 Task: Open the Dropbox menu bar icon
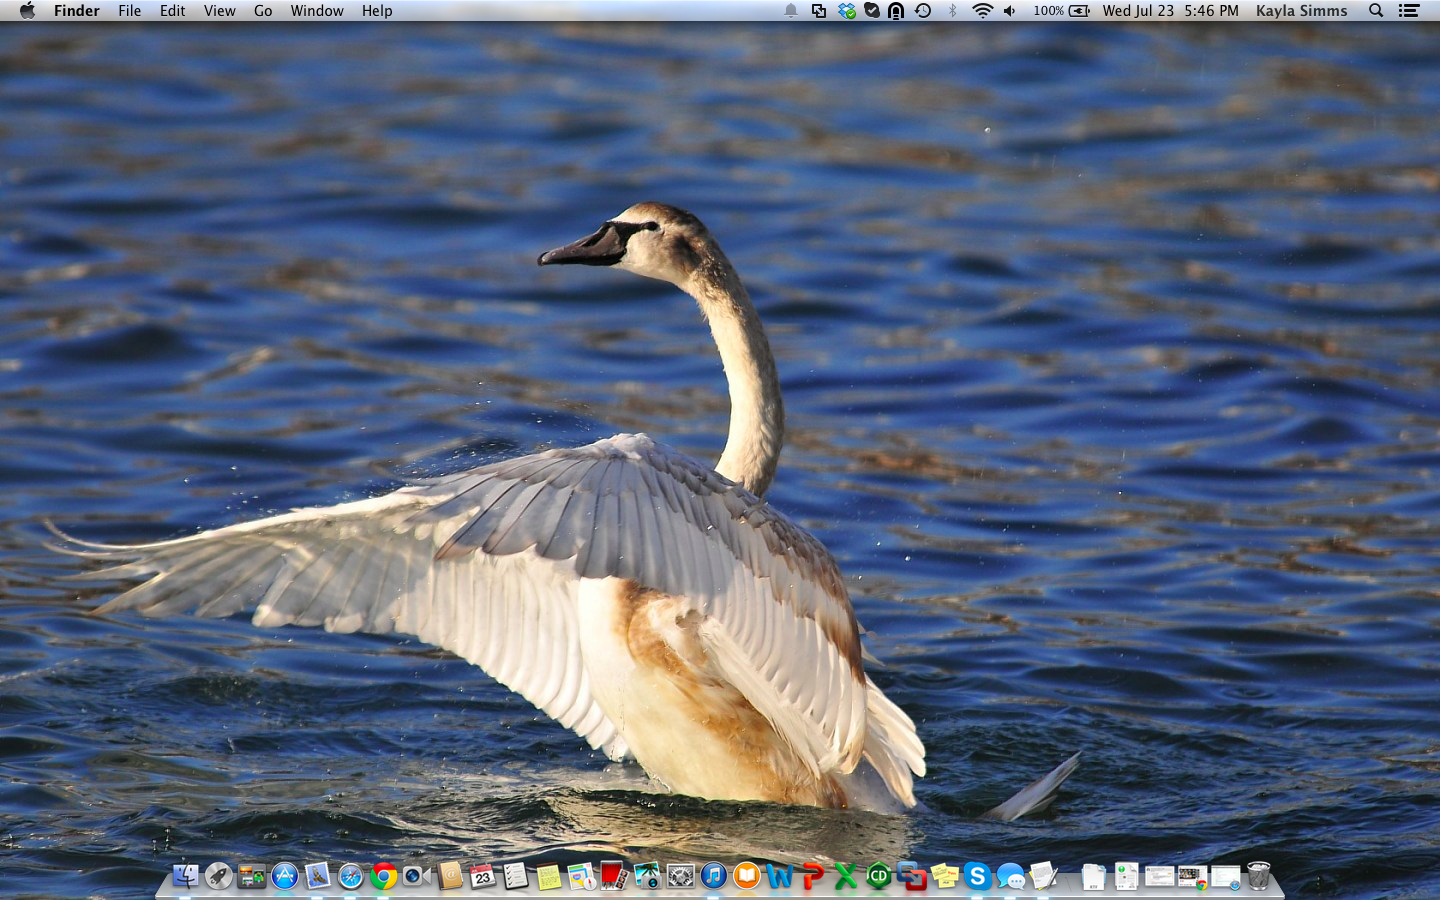[x=847, y=11]
